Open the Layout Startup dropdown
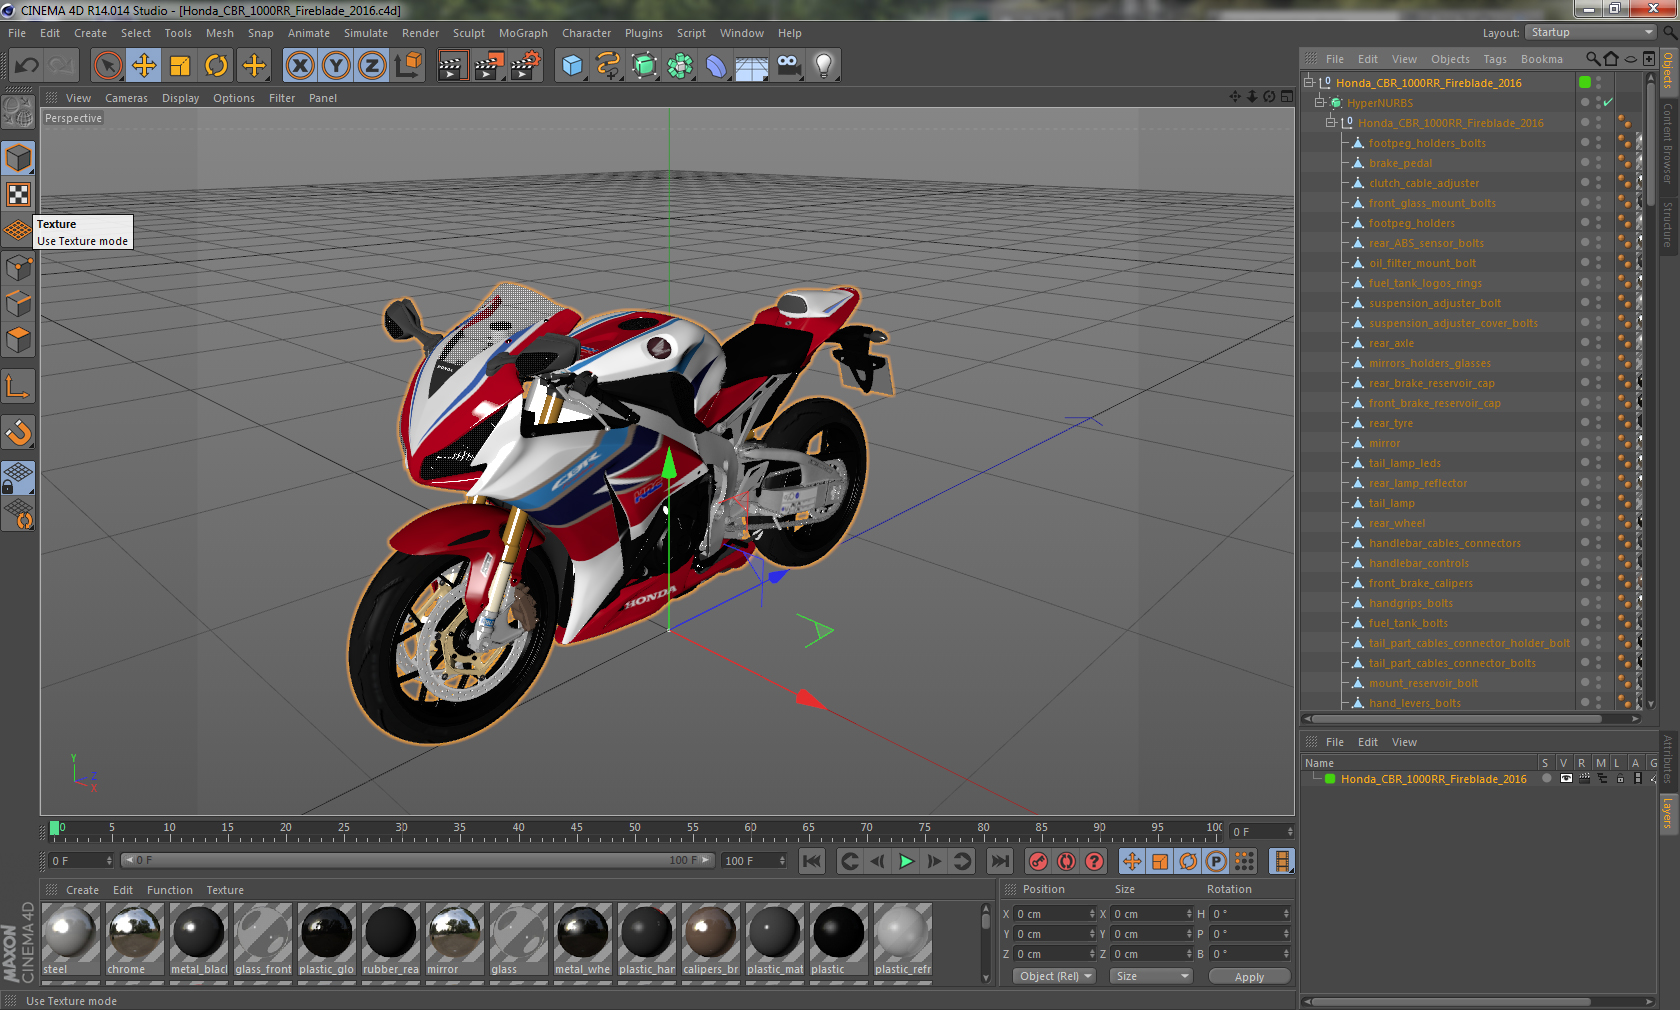1680x1010 pixels. pos(1590,33)
